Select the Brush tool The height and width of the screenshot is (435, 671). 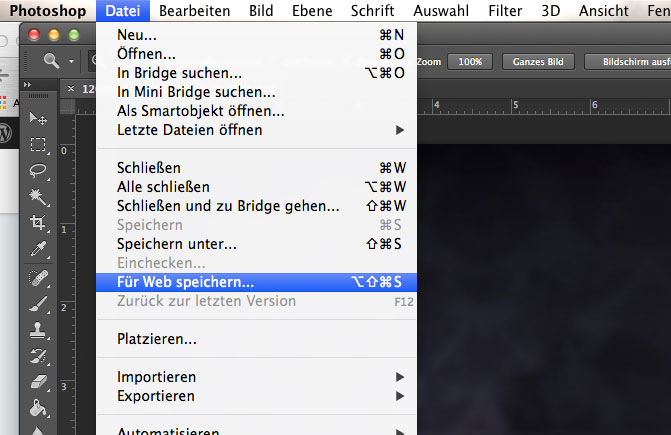coord(38,304)
